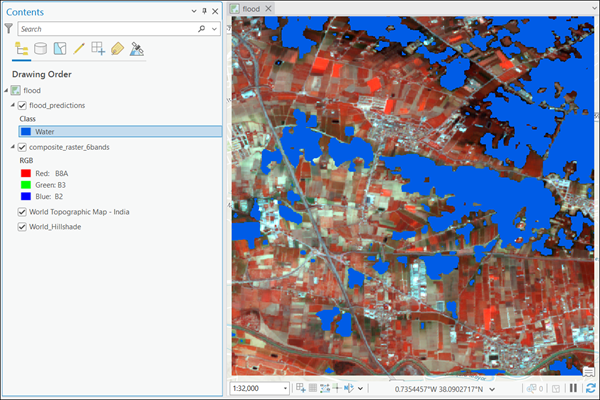Refresh the map view
Image resolution: width=600 pixels, height=400 pixels.
tap(590, 388)
